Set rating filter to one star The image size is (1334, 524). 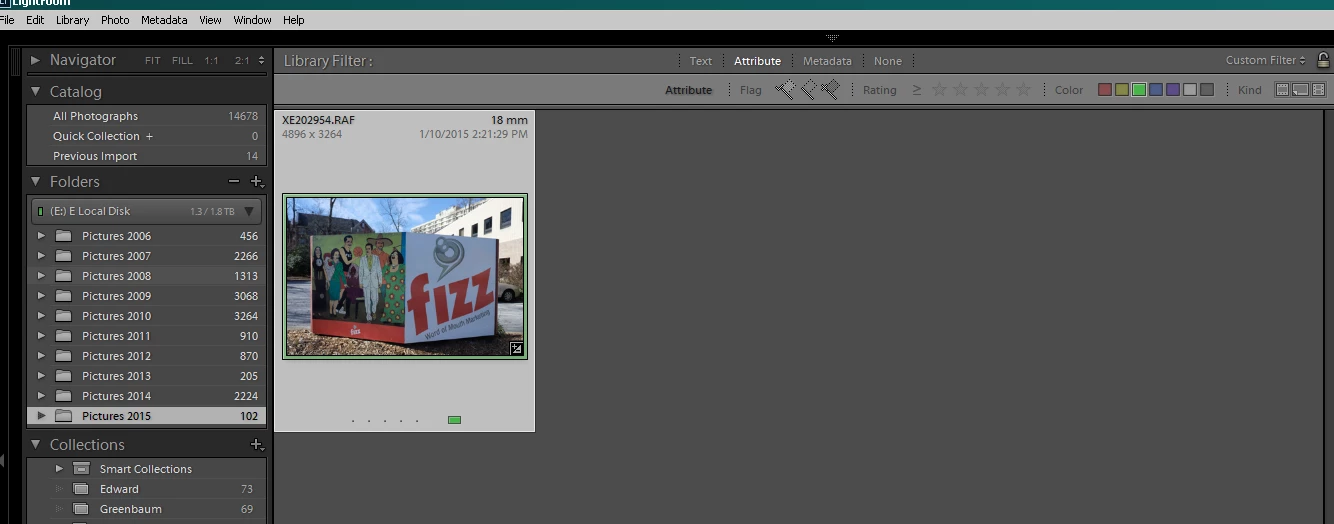click(x=939, y=90)
